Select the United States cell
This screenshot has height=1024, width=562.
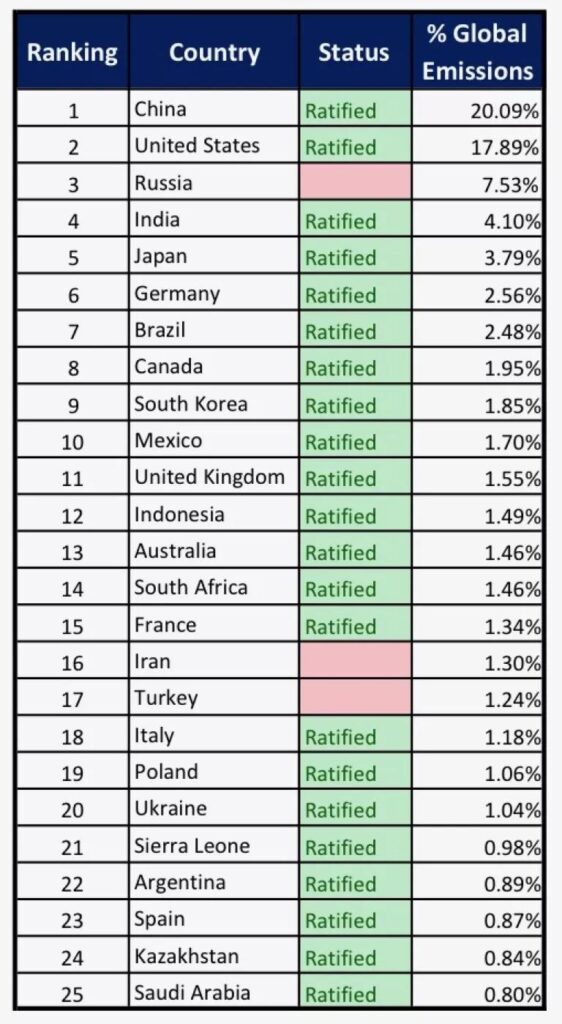pos(214,145)
